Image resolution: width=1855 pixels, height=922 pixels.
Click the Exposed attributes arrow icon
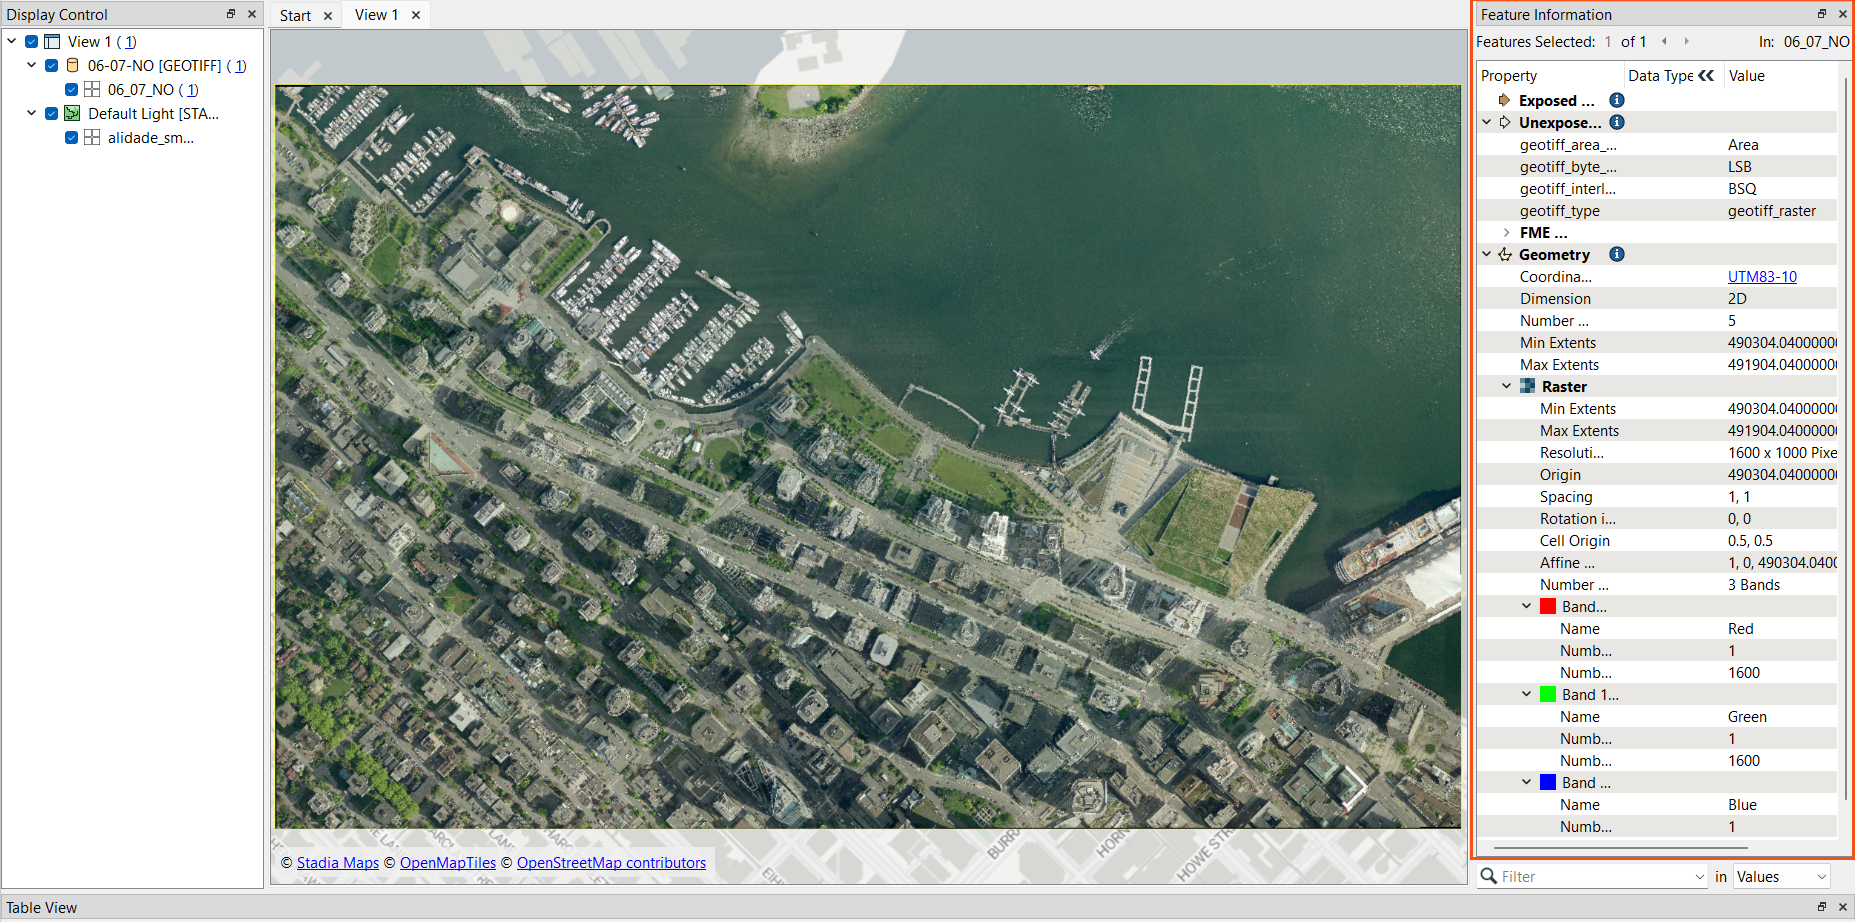(x=1504, y=100)
